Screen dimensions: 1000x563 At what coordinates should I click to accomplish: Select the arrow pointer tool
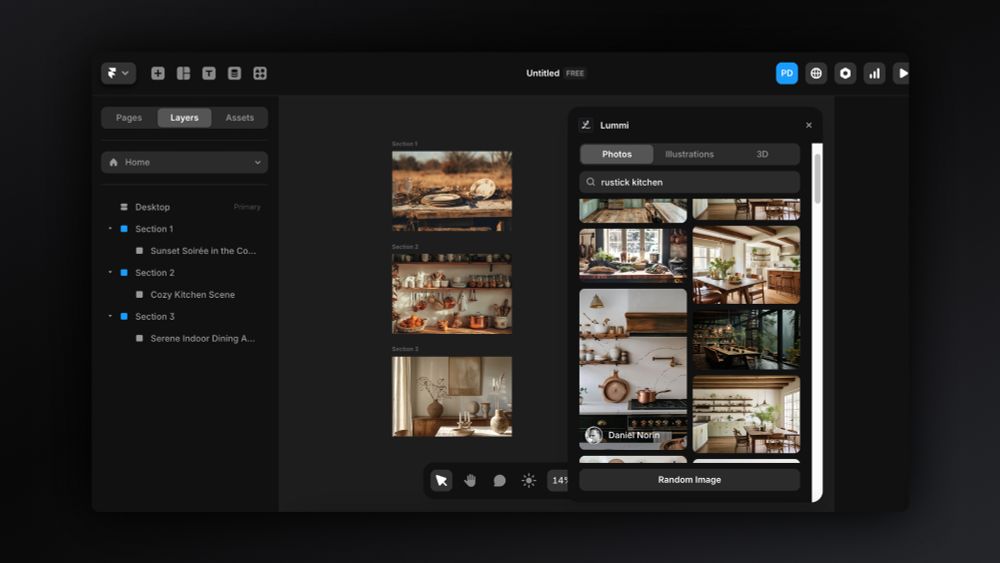pos(441,480)
